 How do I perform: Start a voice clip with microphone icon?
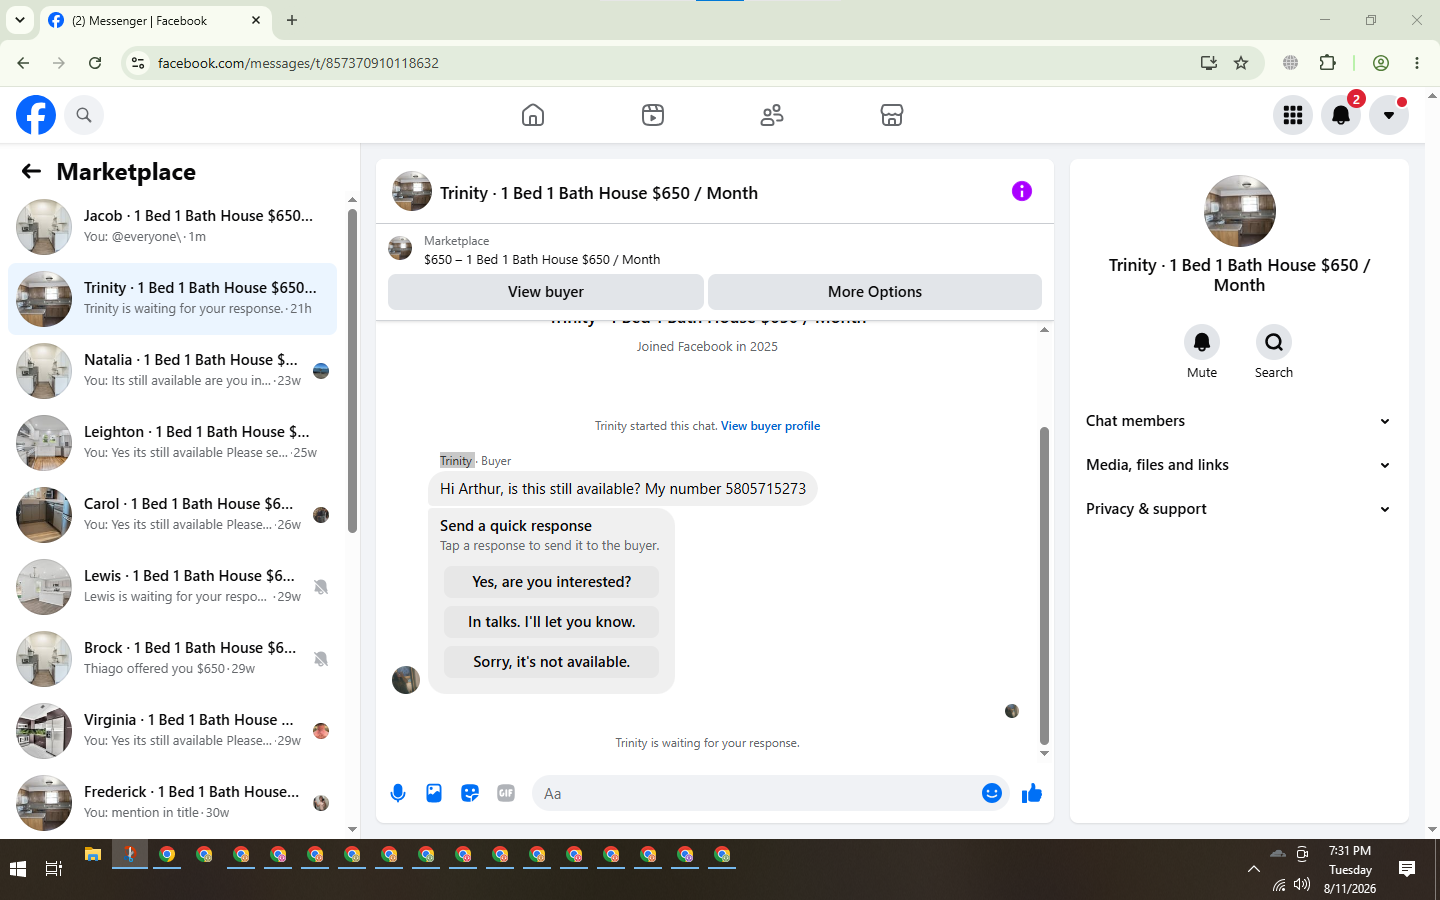coord(398,793)
